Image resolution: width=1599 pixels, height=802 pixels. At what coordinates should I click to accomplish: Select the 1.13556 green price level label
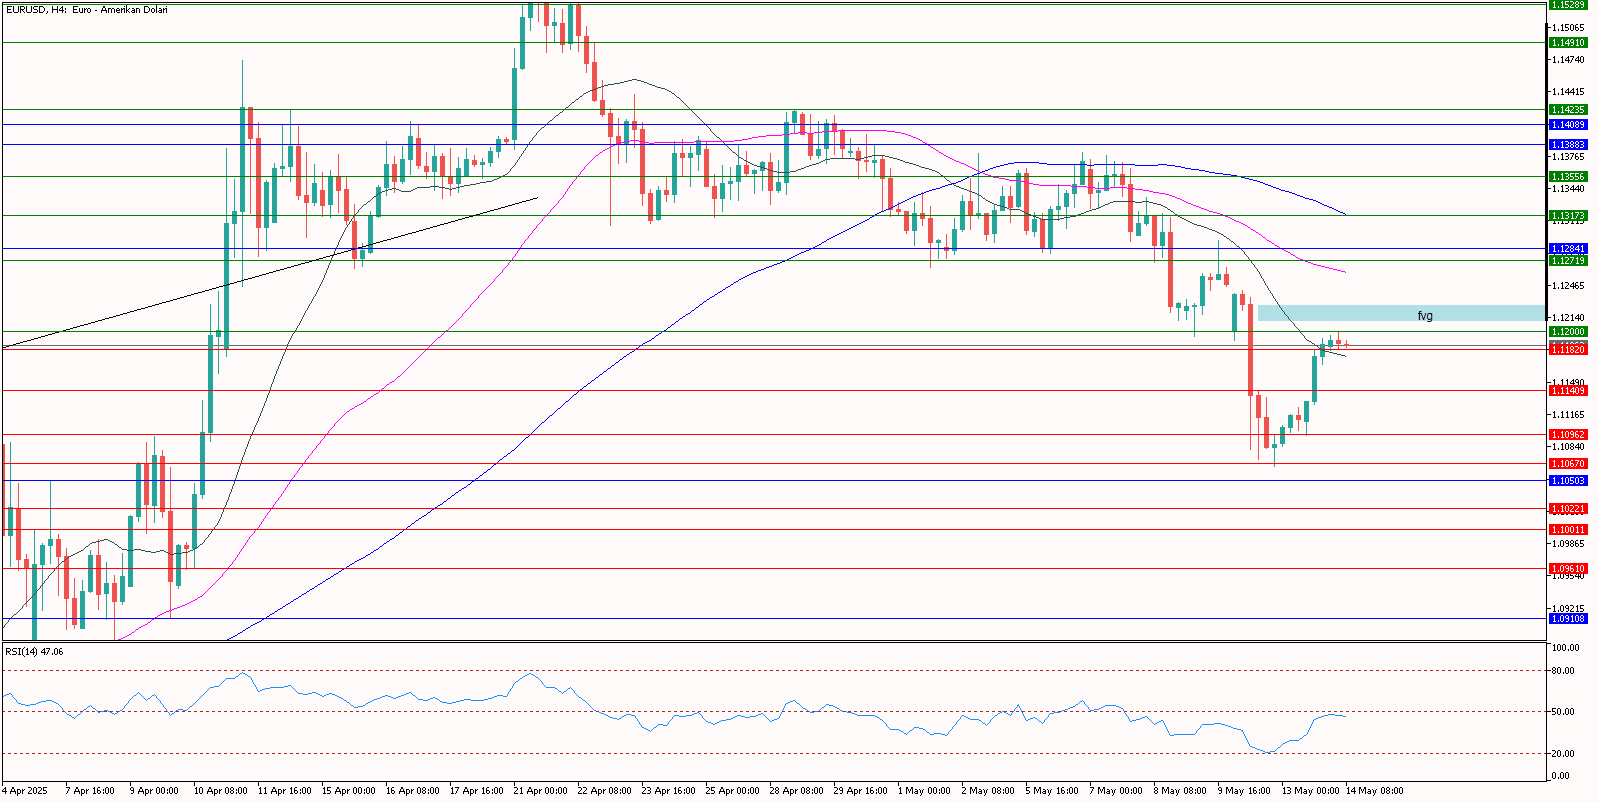(1568, 177)
